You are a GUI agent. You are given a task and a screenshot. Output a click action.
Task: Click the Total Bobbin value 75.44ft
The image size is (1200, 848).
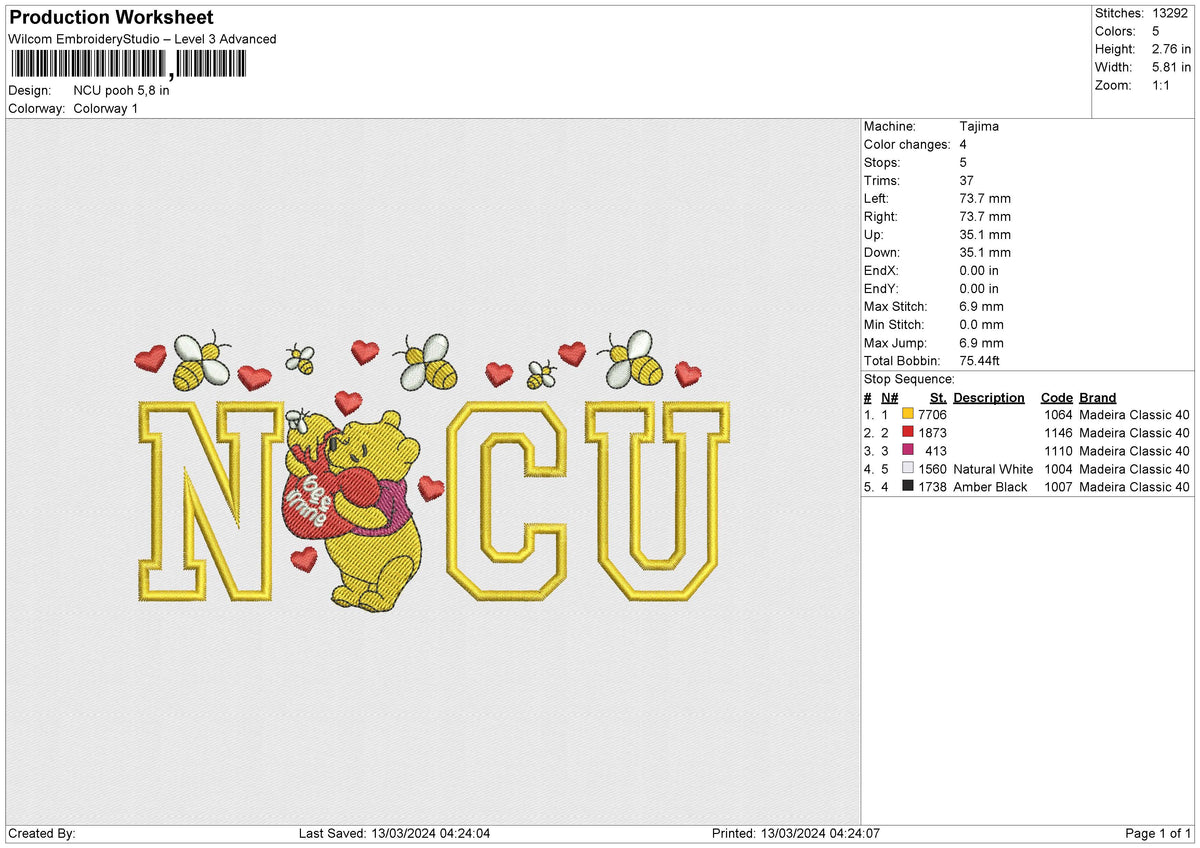[x=980, y=360]
